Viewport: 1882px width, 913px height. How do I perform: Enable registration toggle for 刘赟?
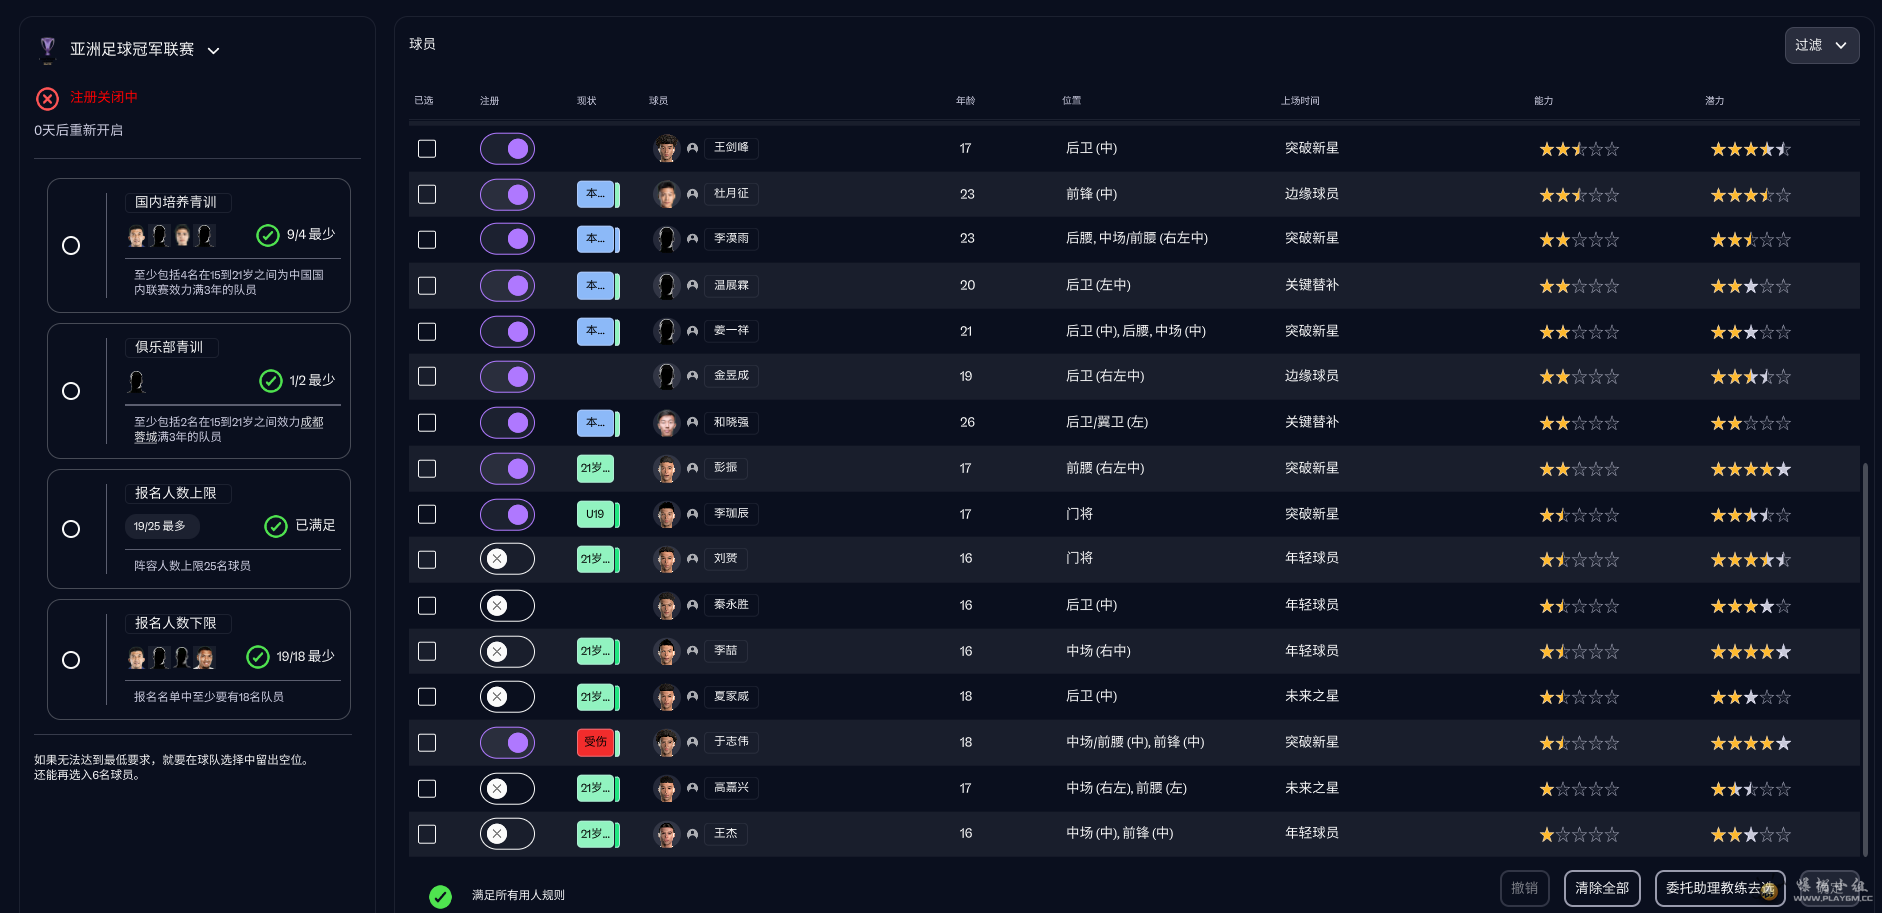[507, 559]
